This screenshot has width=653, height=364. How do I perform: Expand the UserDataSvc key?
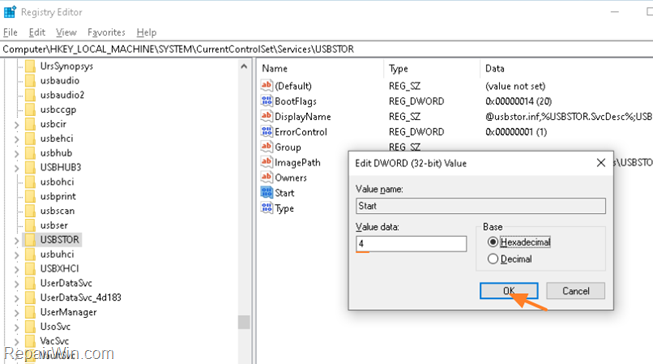pyautogui.click(x=16, y=284)
